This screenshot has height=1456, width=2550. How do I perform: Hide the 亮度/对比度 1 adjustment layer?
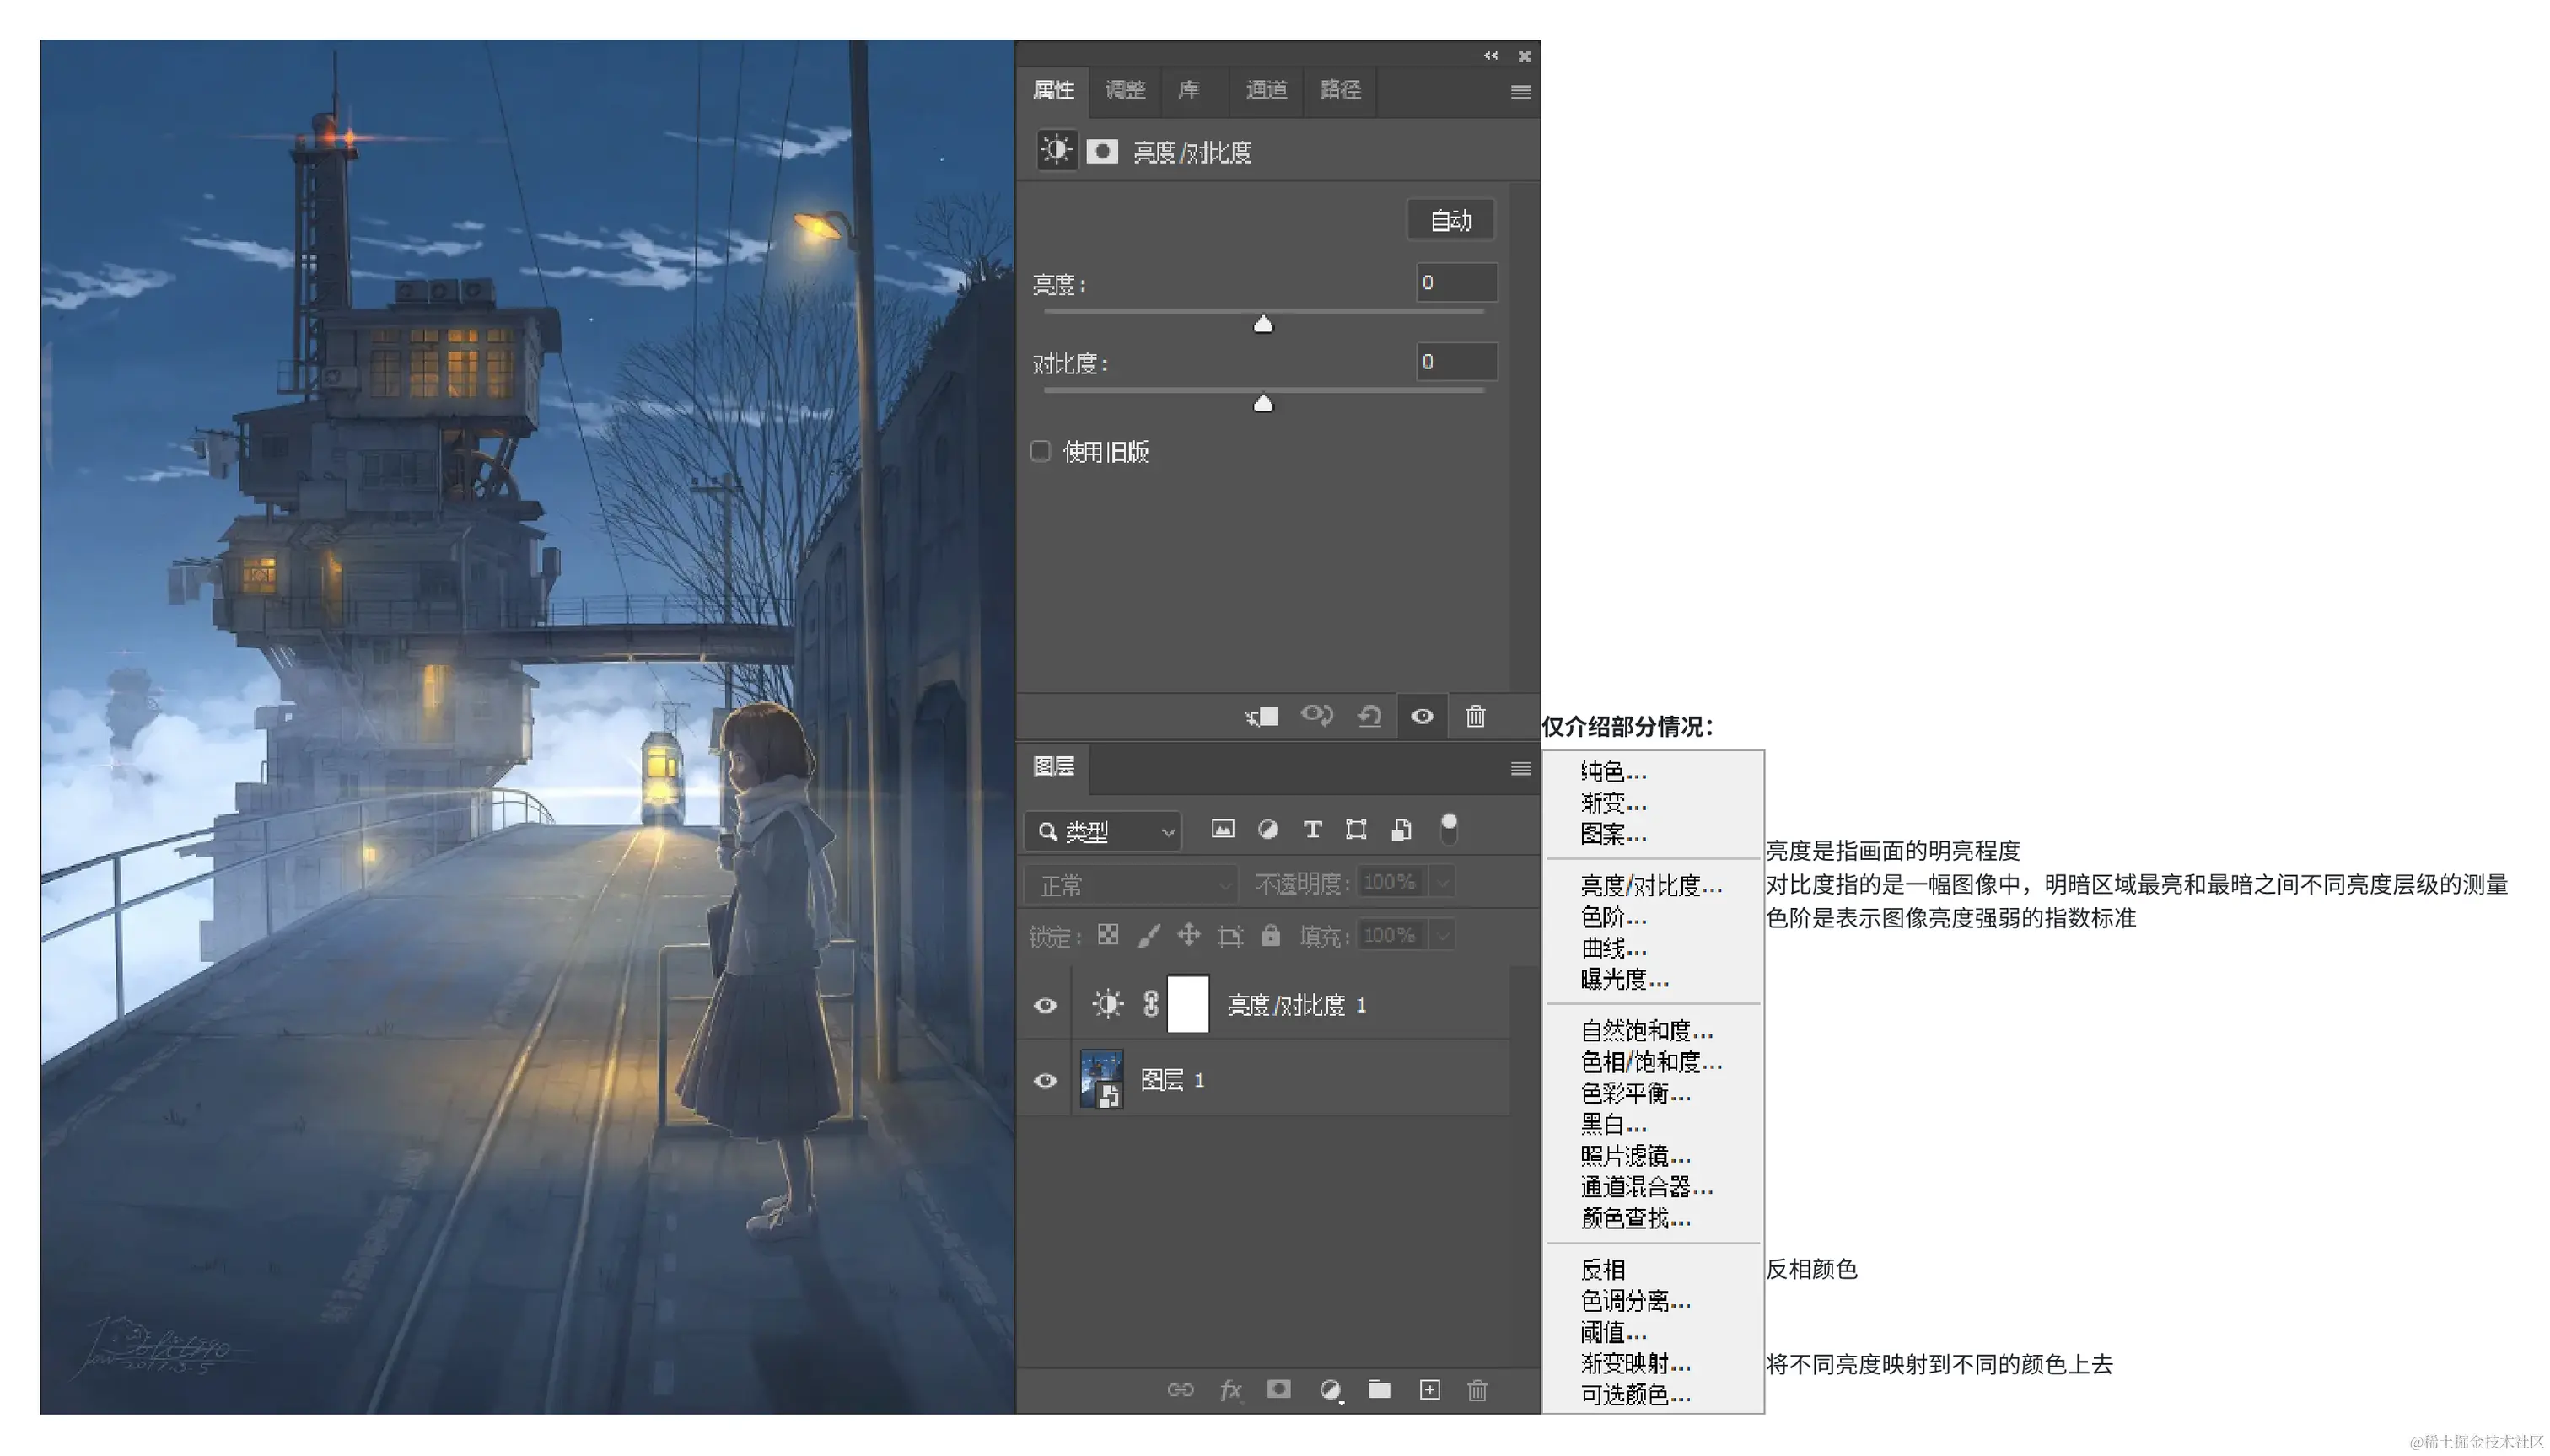[x=1044, y=1005]
